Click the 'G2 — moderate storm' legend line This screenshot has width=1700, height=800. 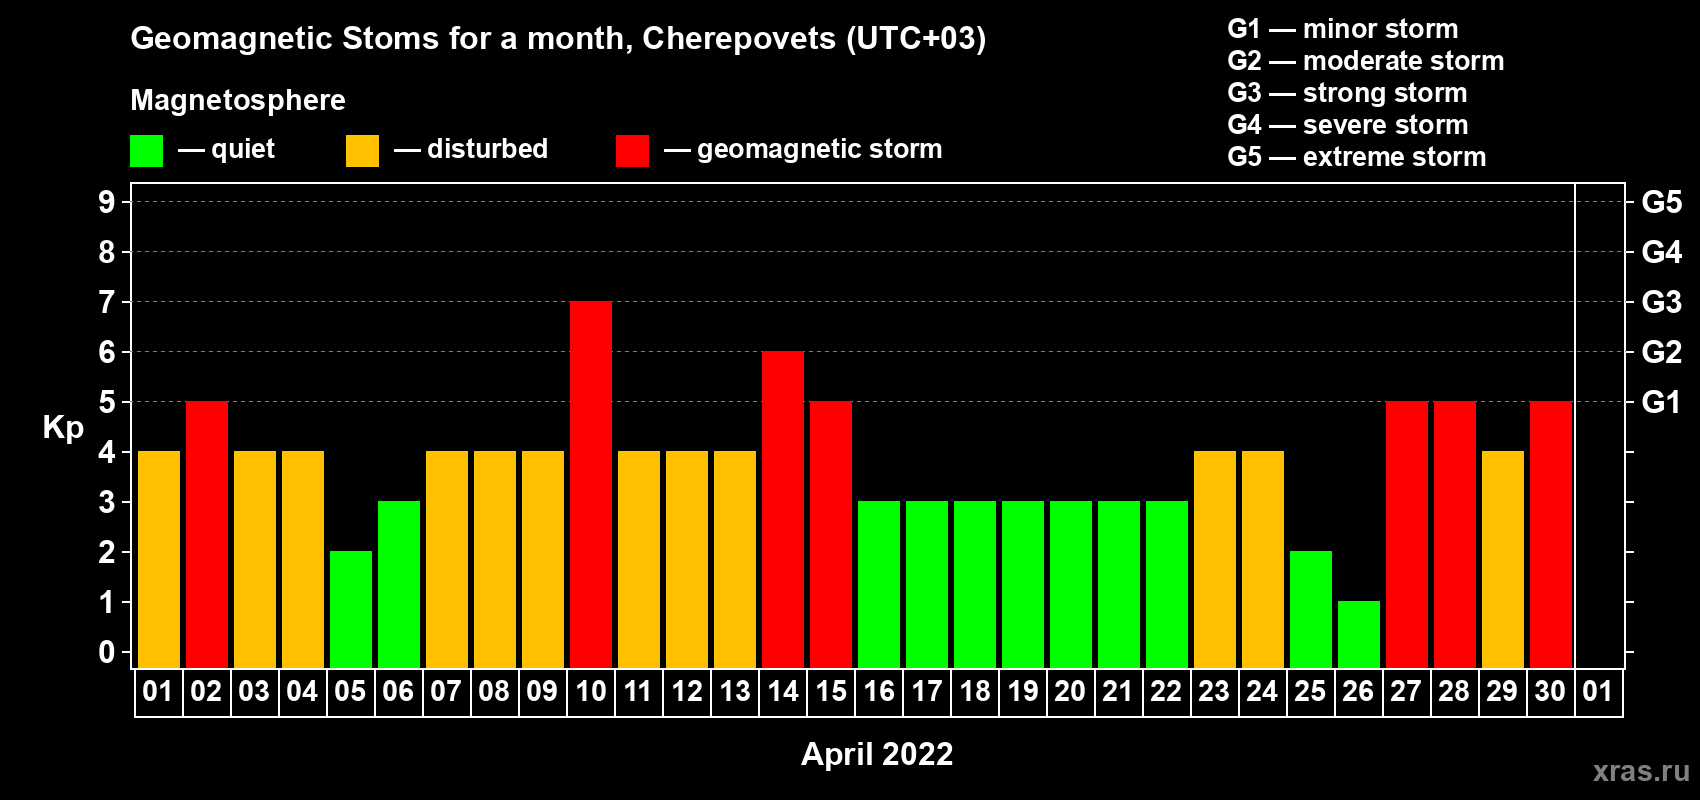1366,61
